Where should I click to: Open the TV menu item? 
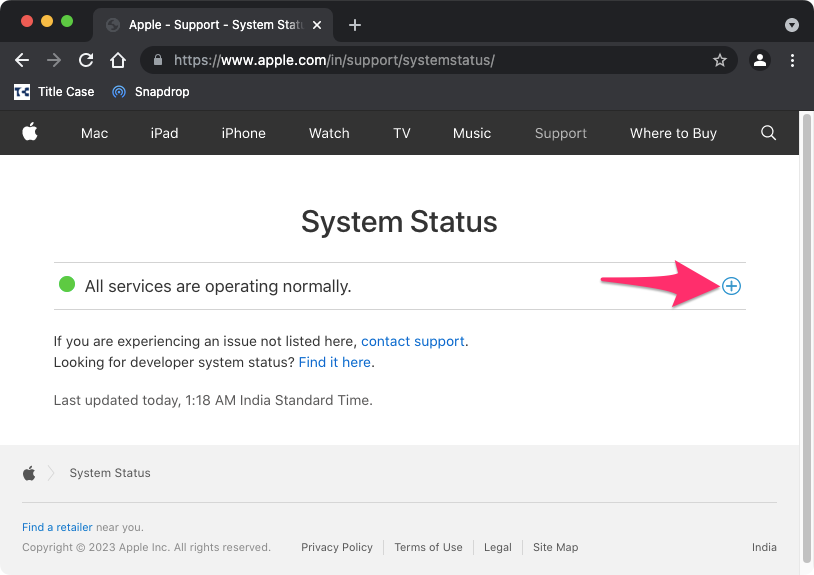(401, 133)
